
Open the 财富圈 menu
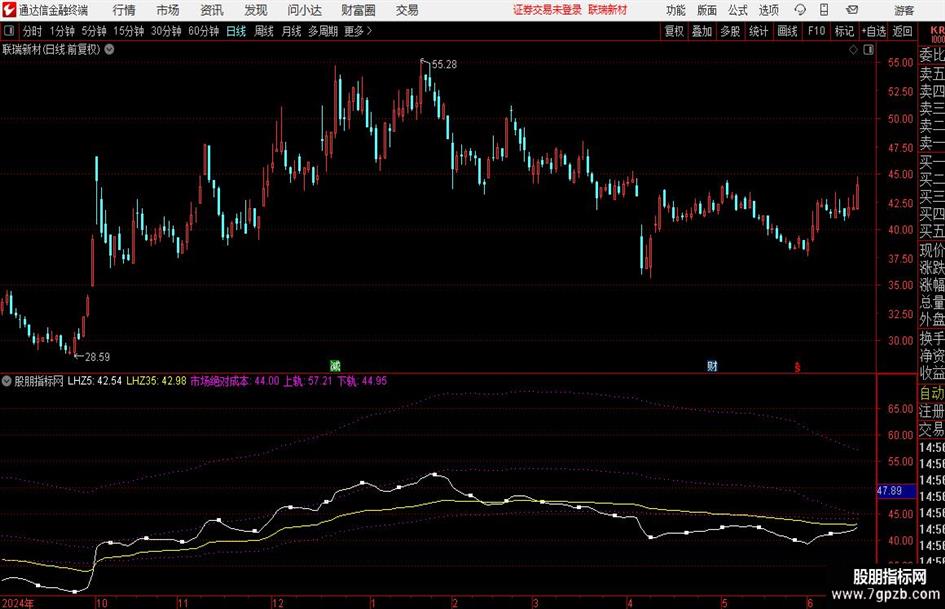pos(358,10)
